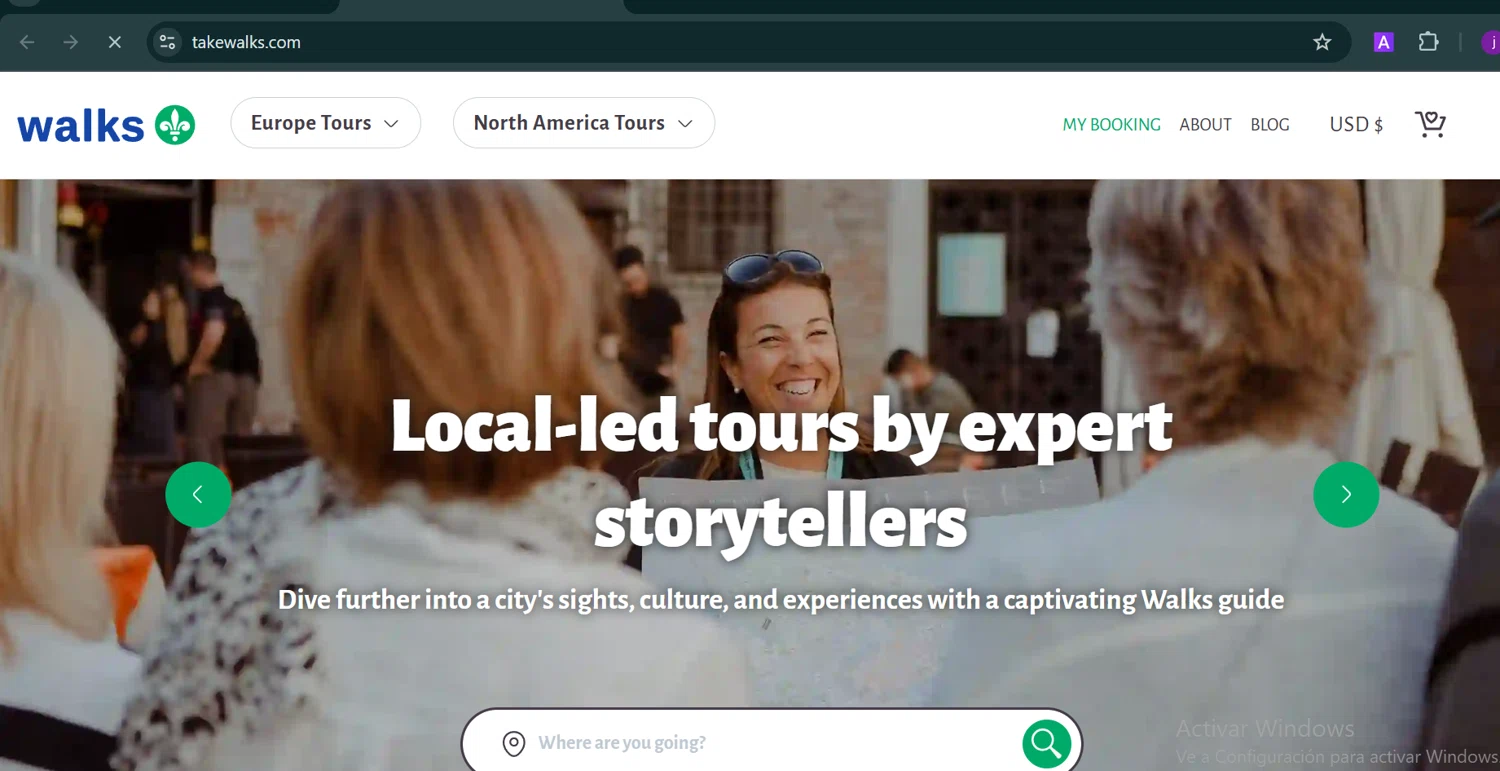This screenshot has width=1500, height=771.
Task: Click the purple A extension icon
Action: 1383,42
